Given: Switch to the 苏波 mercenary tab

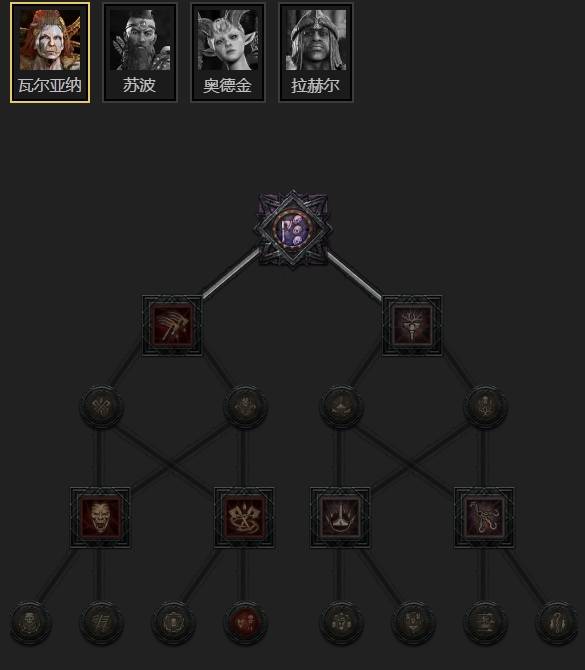Looking at the screenshot, I should click(140, 53).
